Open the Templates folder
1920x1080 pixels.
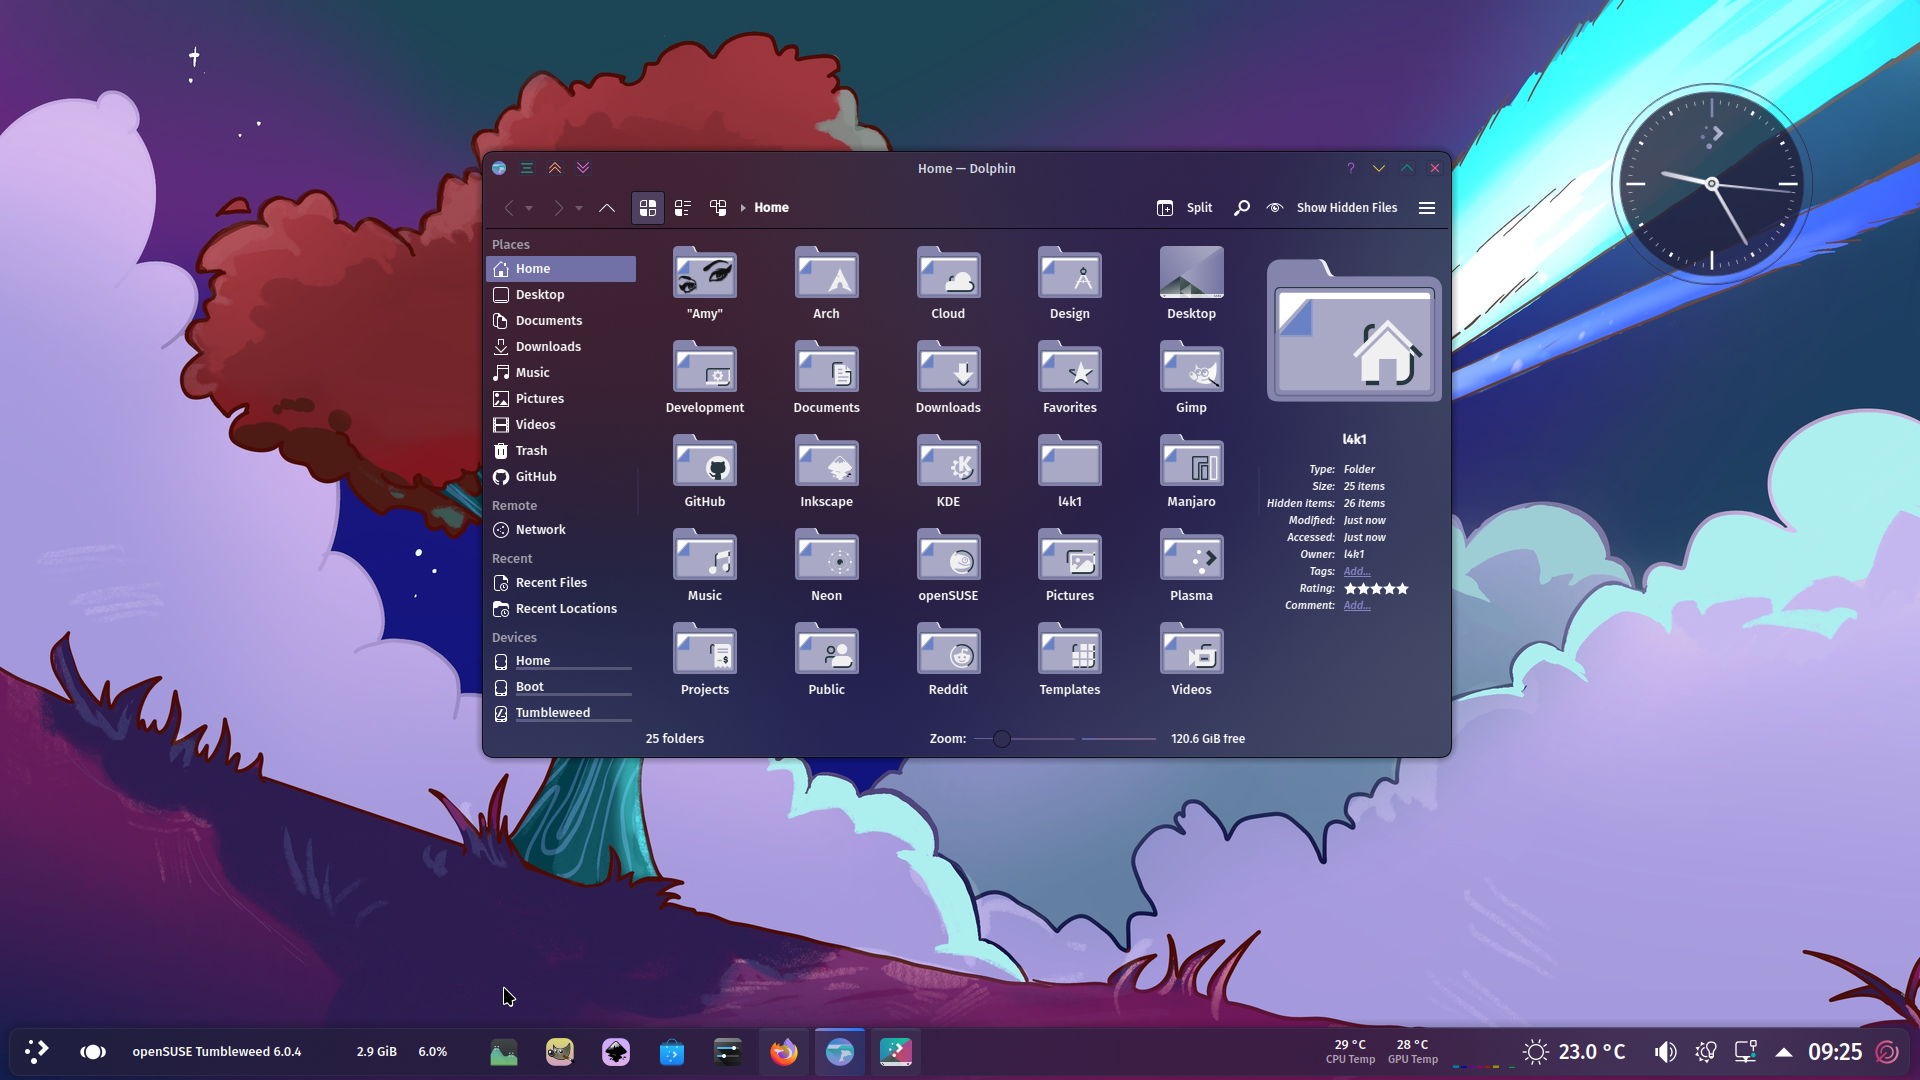coord(1070,660)
